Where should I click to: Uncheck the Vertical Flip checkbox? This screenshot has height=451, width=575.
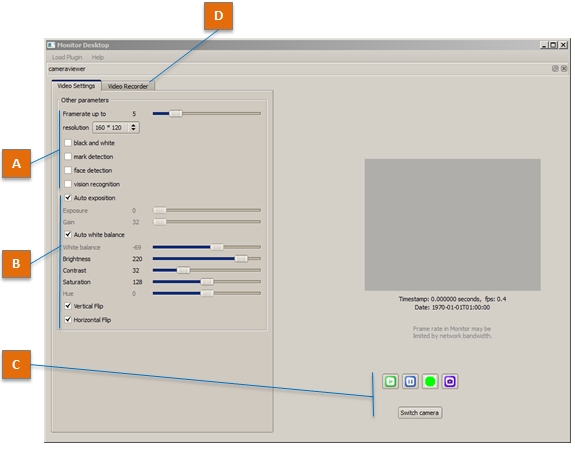[68, 306]
